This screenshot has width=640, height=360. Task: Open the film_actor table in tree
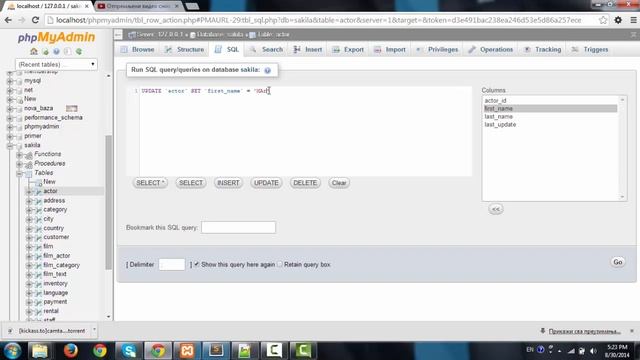(57, 256)
